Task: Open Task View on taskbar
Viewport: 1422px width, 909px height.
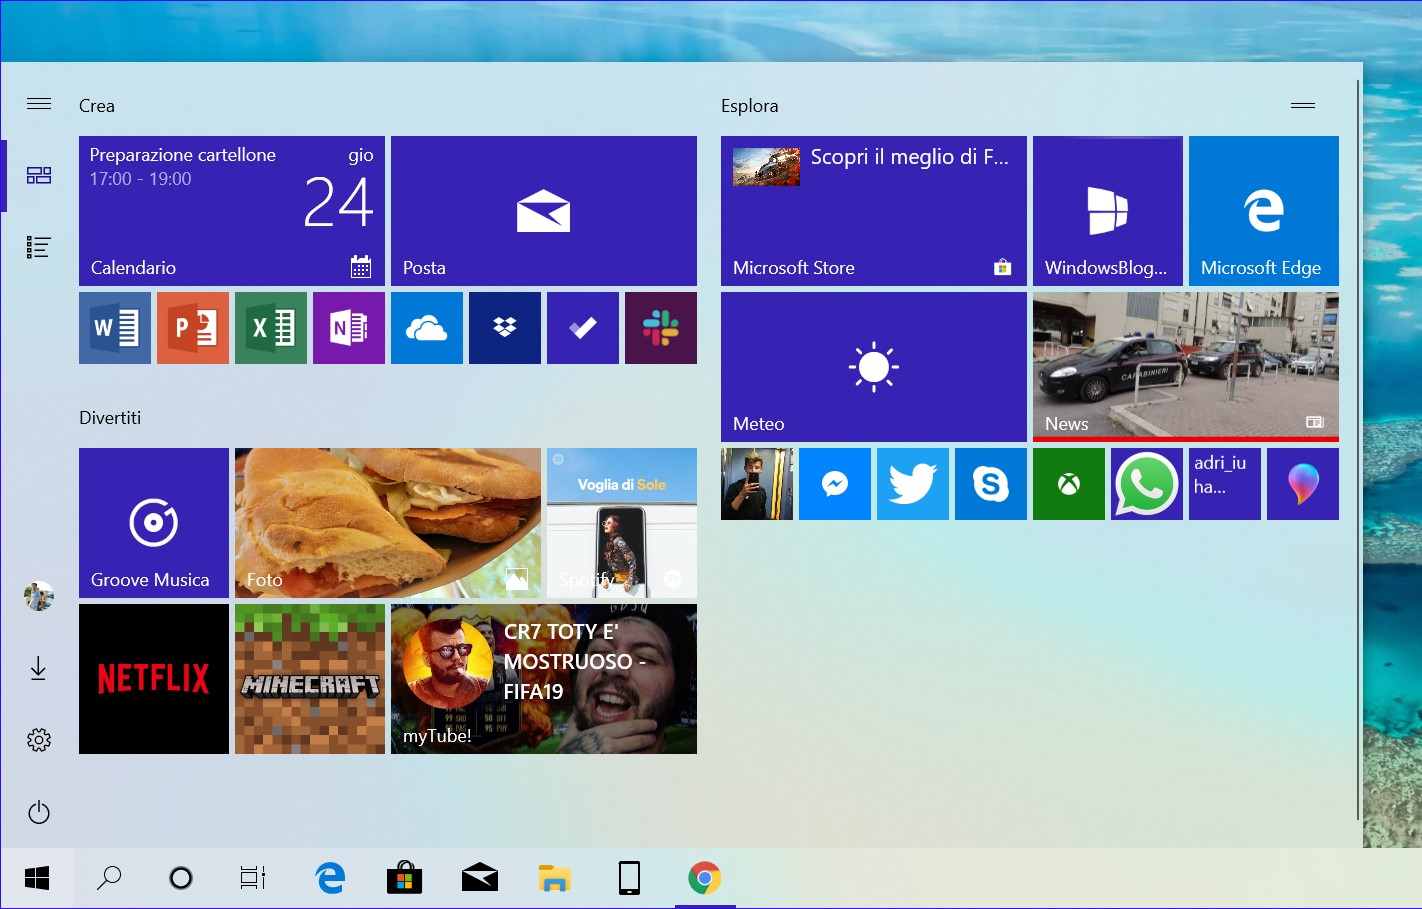Action: pyautogui.click(x=253, y=878)
